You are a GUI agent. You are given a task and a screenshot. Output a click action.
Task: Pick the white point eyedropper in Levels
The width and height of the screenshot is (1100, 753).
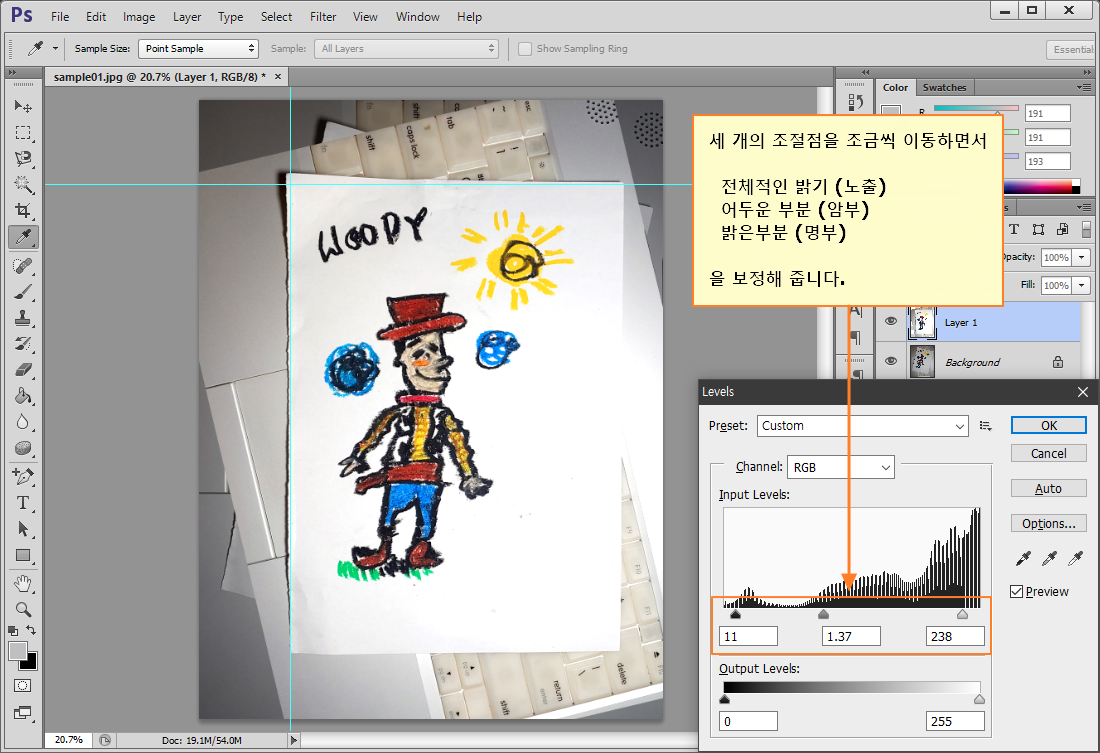[1075, 559]
